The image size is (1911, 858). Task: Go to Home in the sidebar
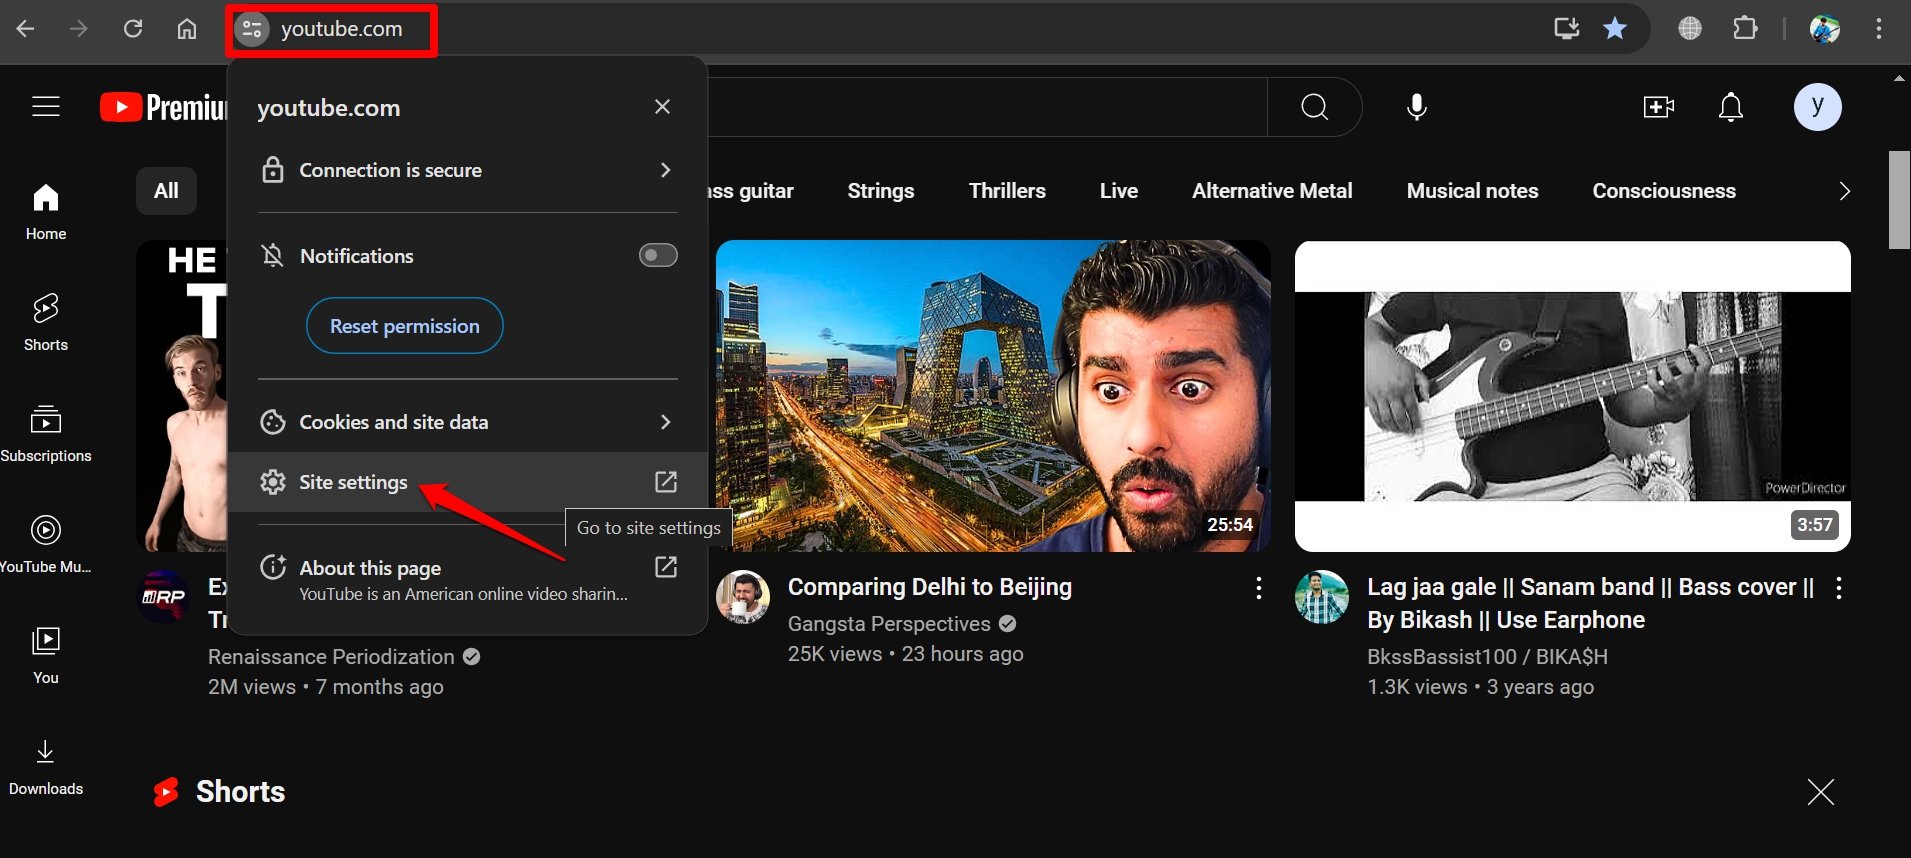46,212
